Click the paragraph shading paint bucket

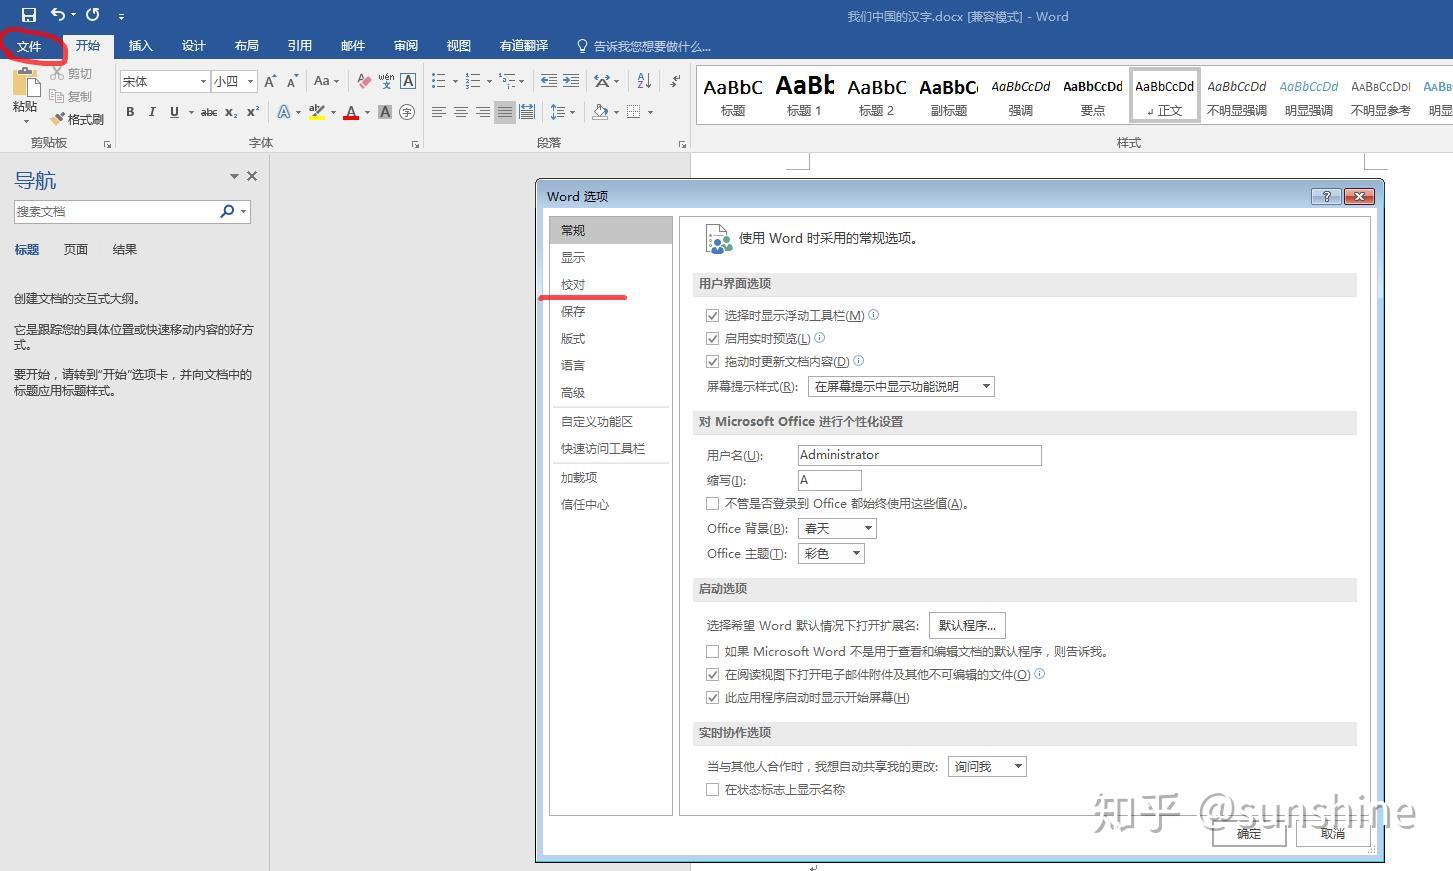click(599, 112)
